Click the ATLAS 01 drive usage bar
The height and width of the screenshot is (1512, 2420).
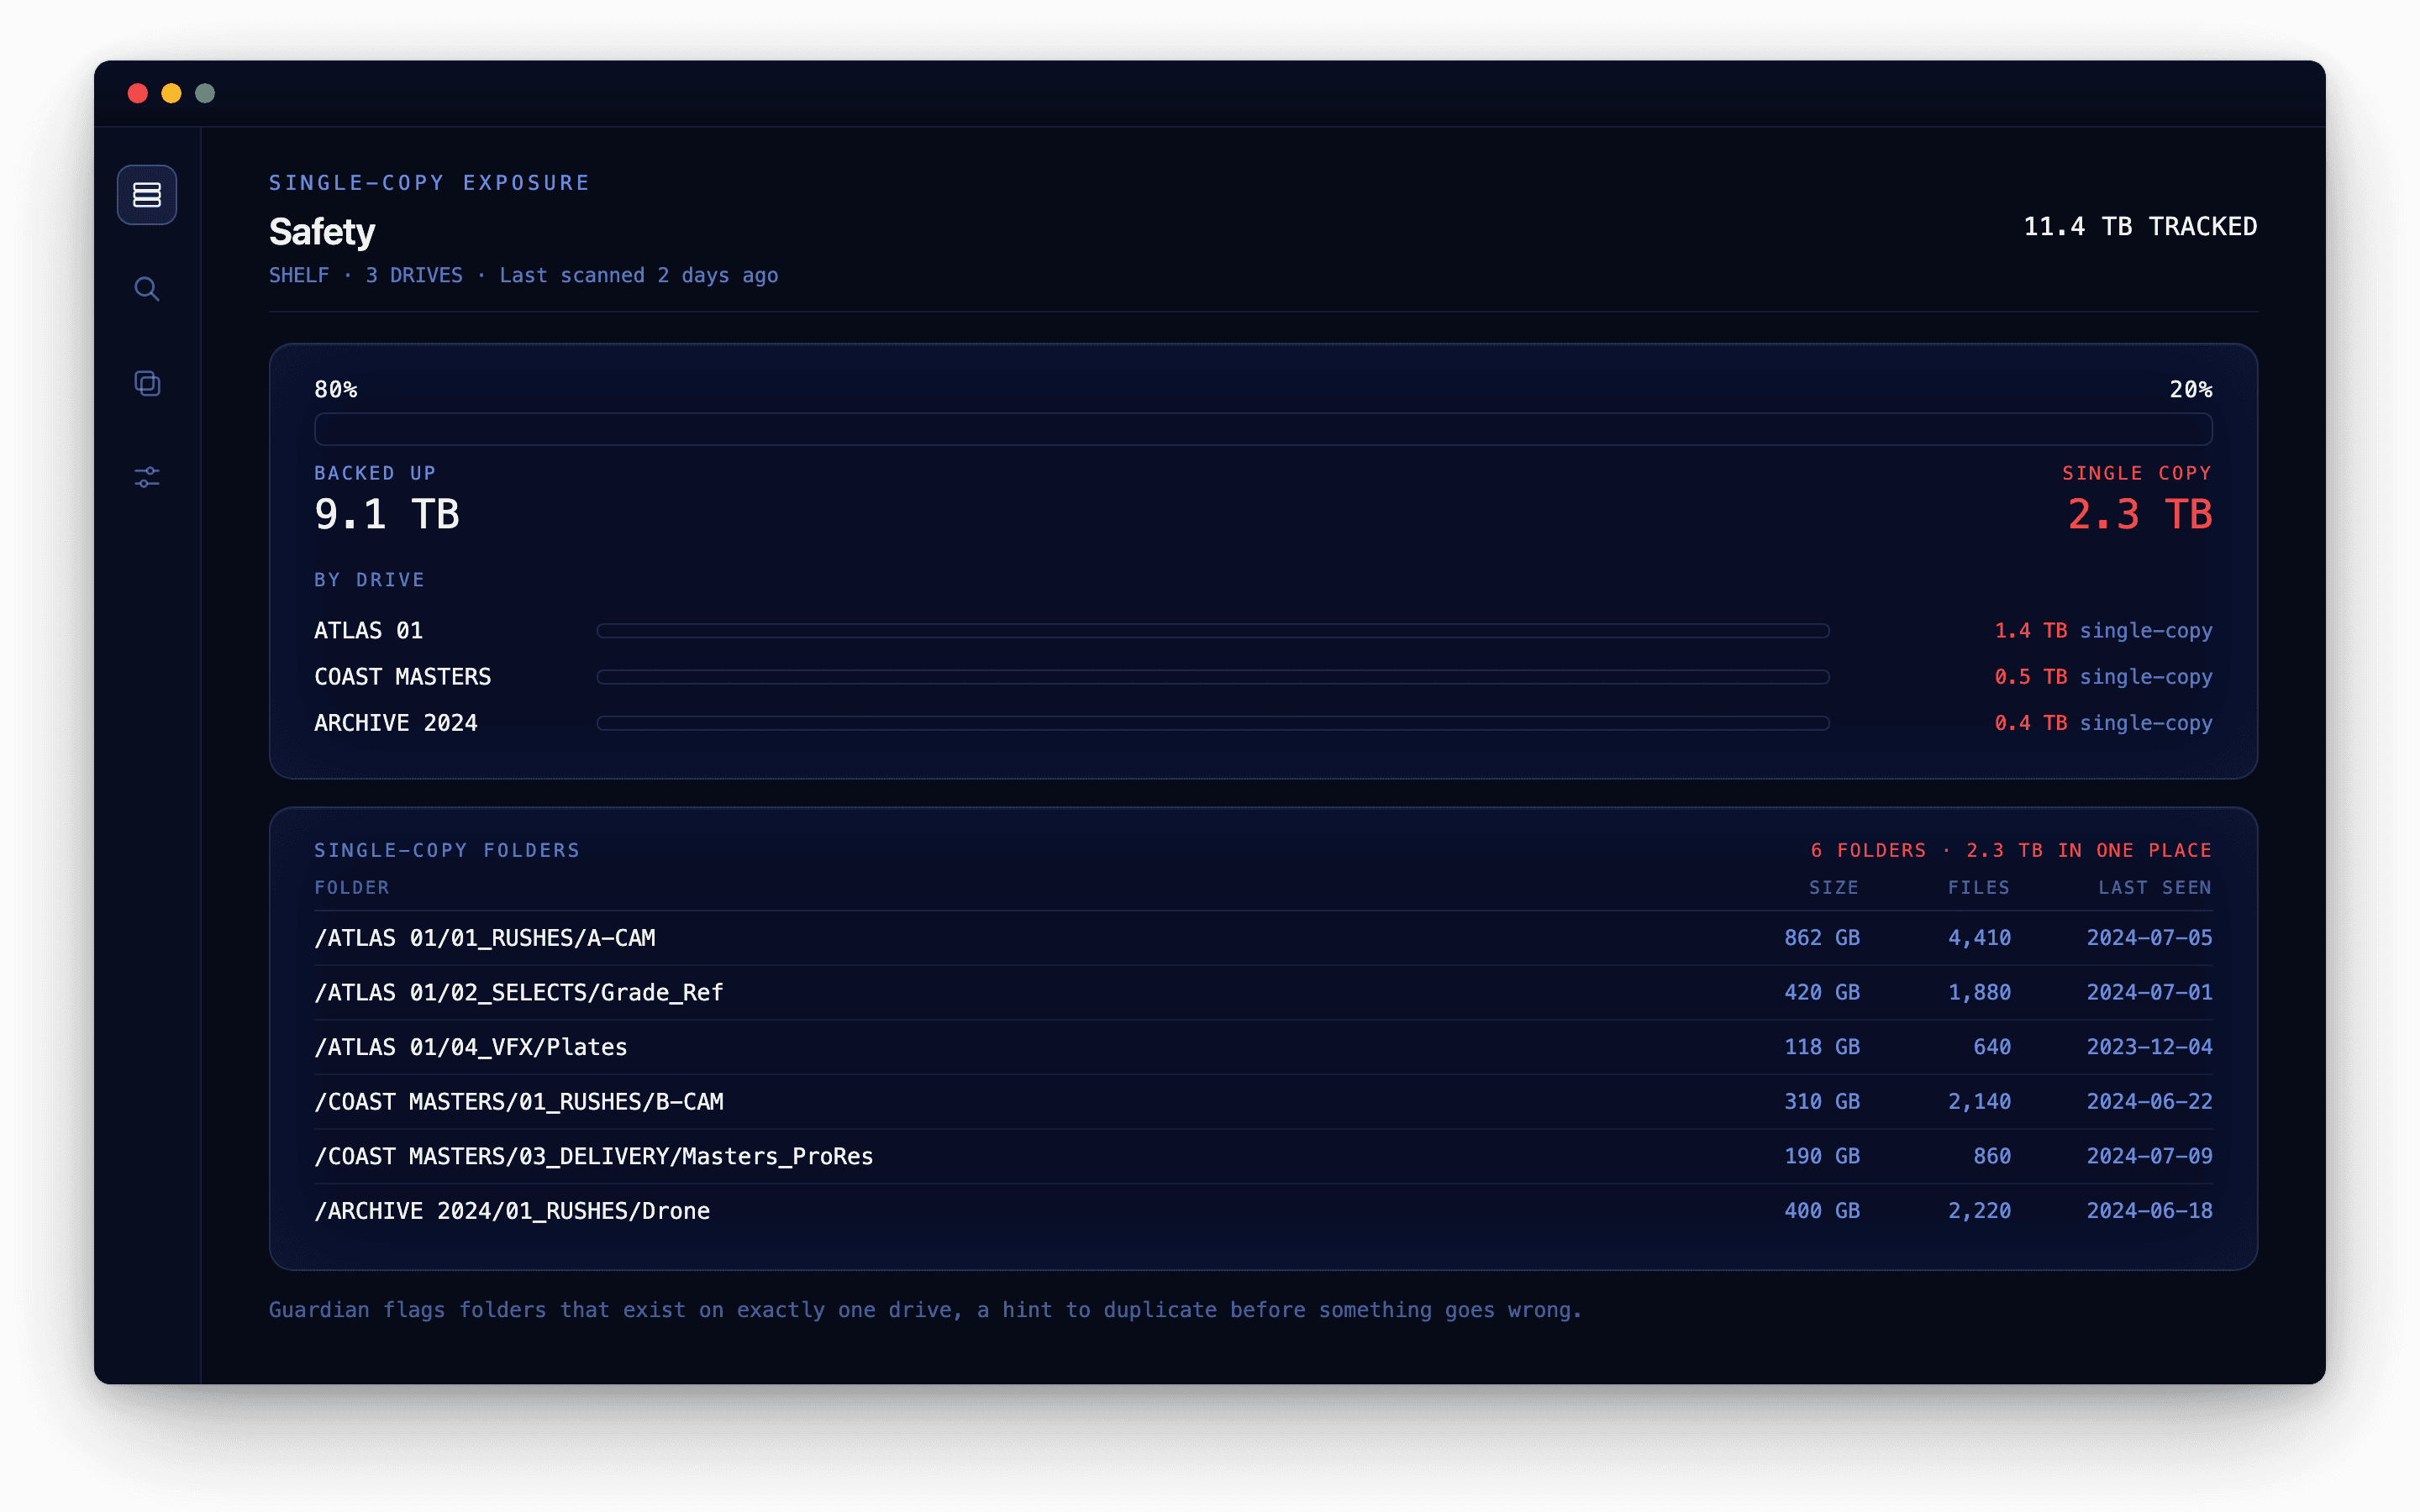coord(1213,631)
